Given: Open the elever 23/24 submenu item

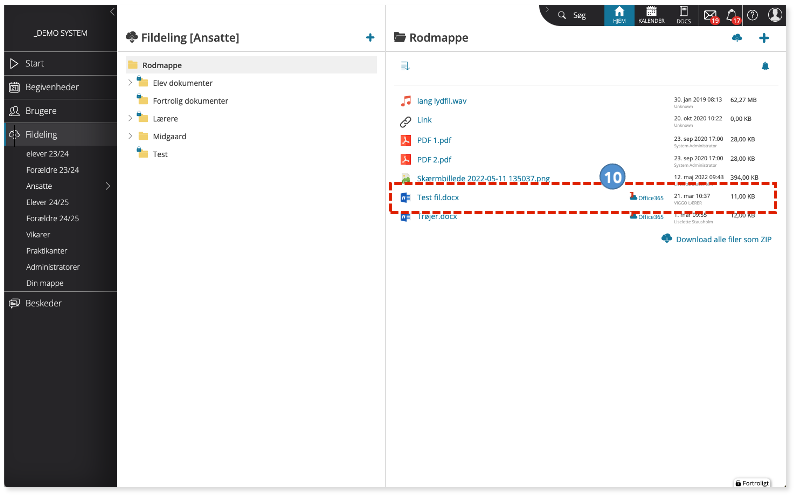Looking at the screenshot, I should [47, 153].
